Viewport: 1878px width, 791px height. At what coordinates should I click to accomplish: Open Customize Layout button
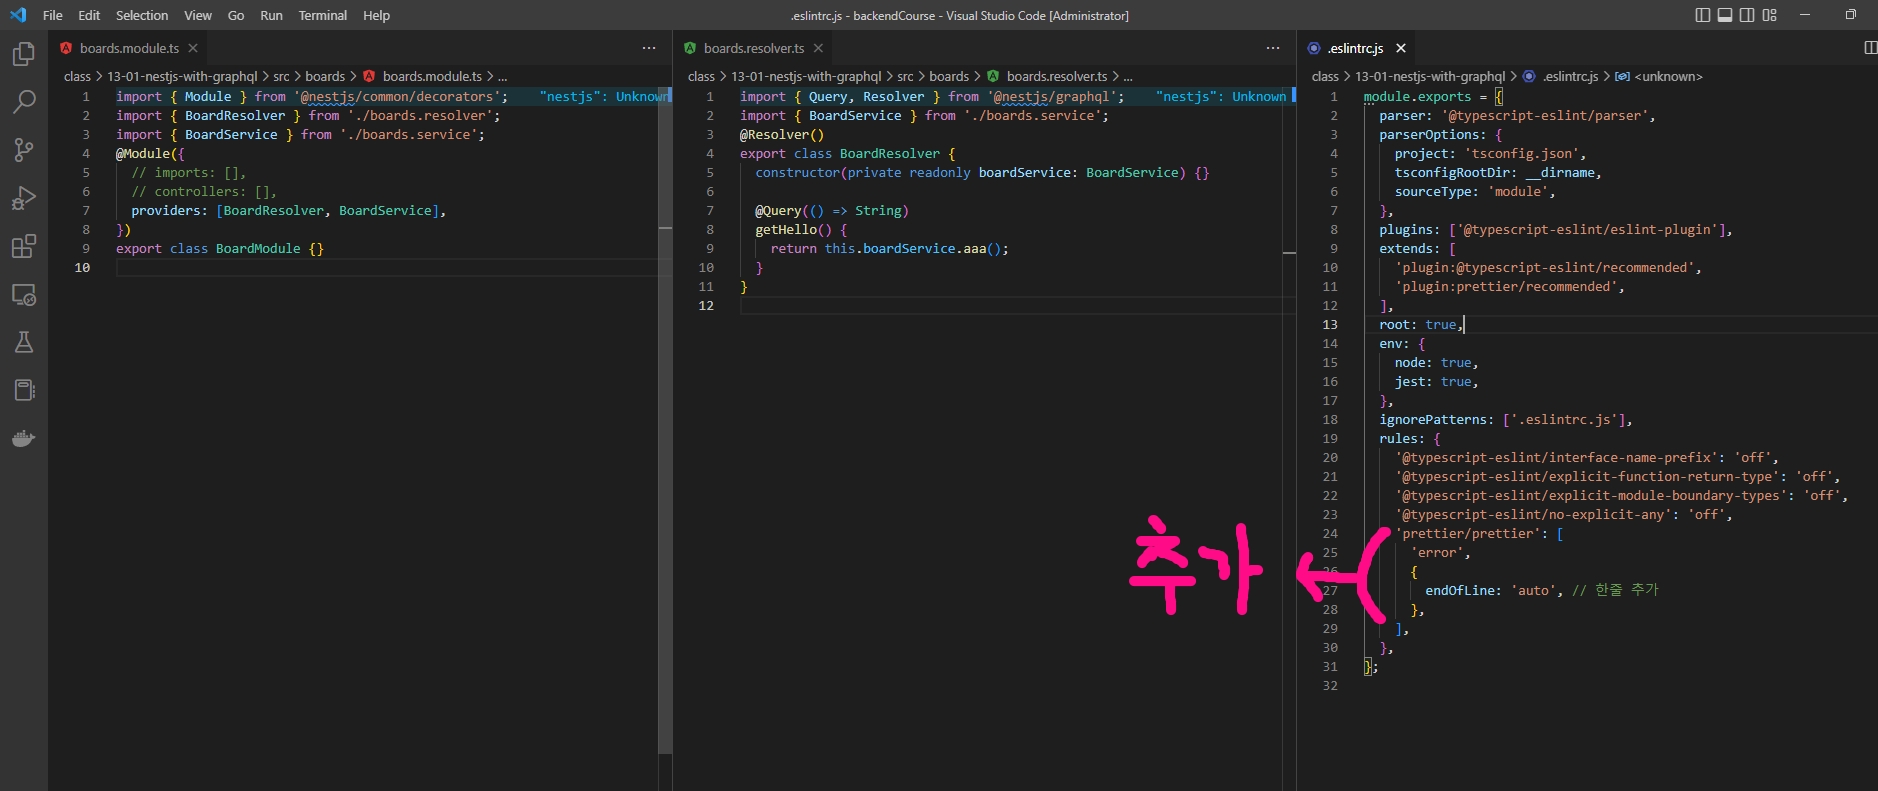1770,15
